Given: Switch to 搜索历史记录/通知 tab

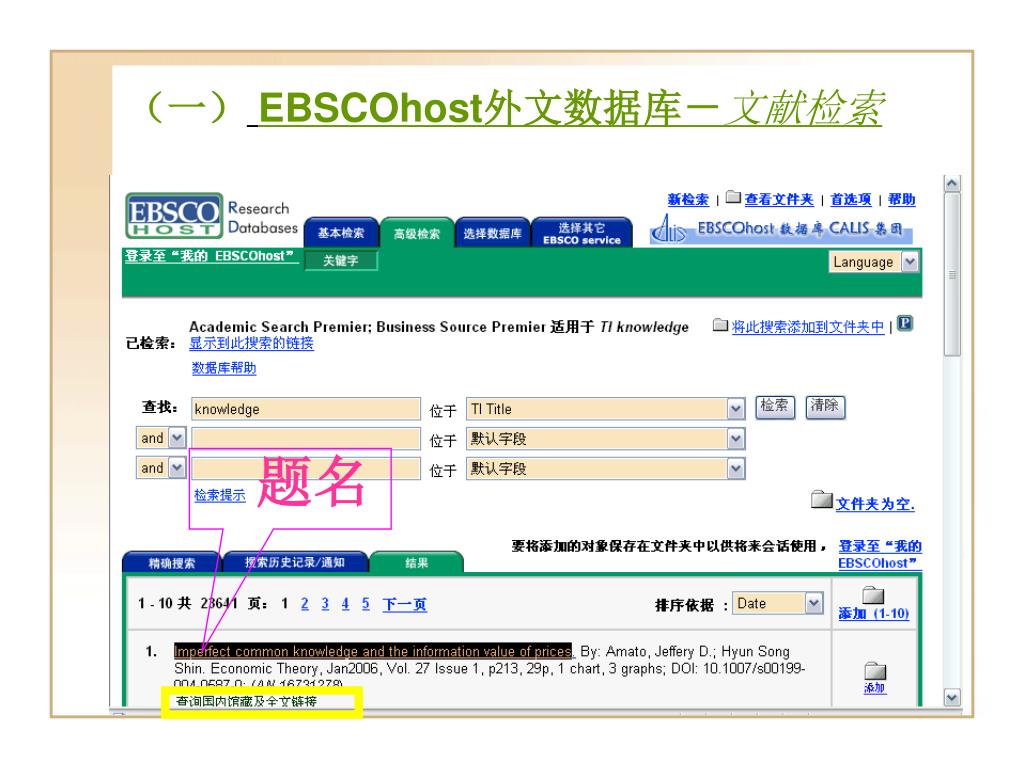Looking at the screenshot, I should 295,562.
